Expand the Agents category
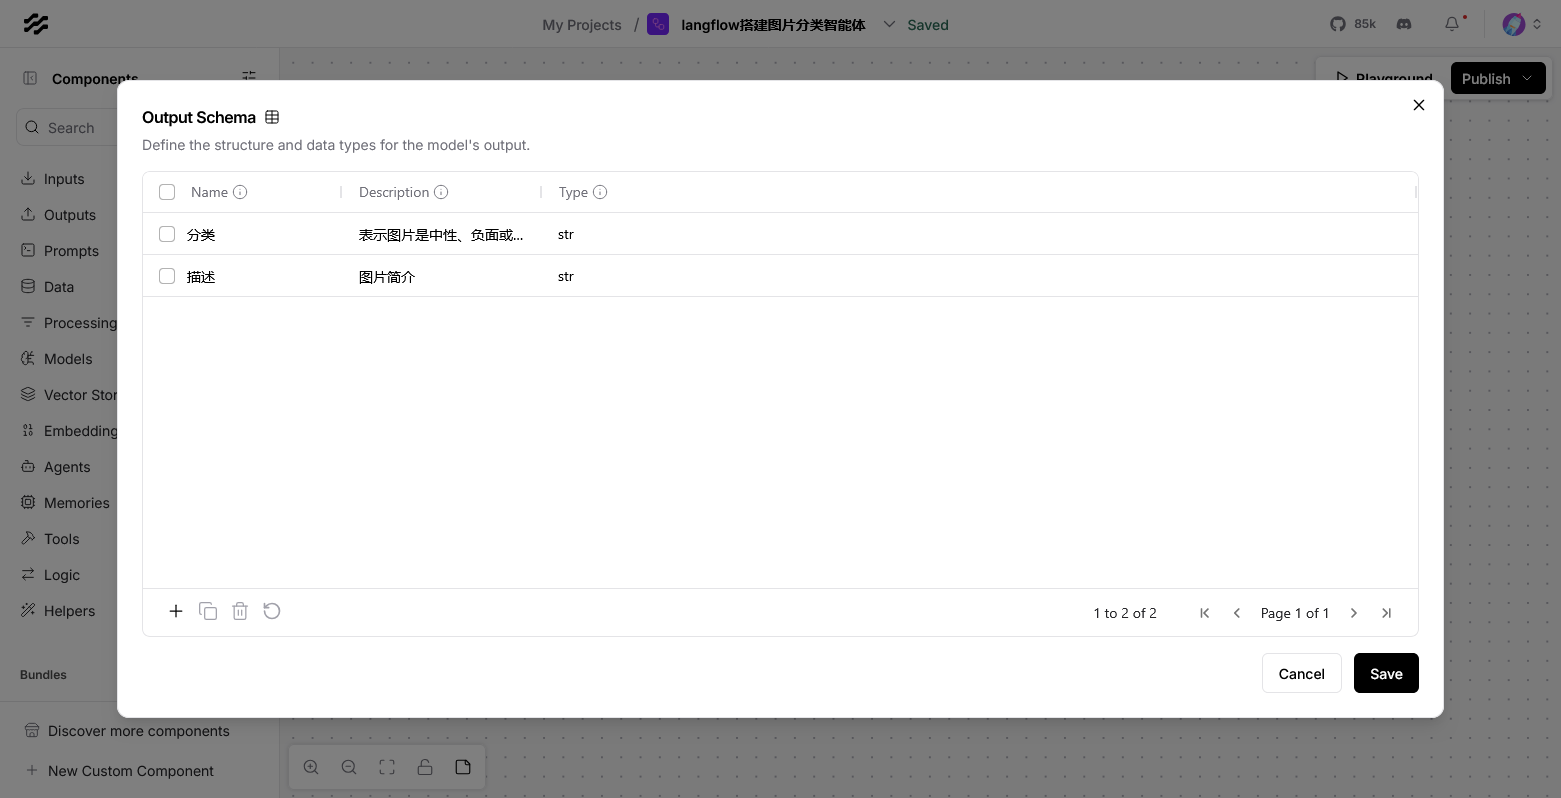 tap(66, 467)
